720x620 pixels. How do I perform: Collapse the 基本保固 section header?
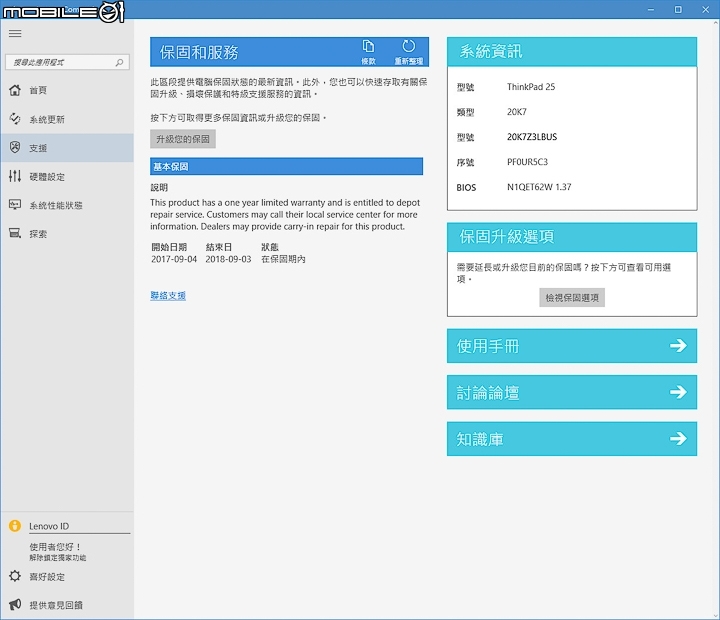[286, 166]
